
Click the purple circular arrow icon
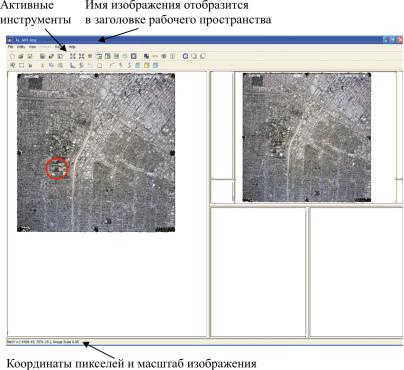185,56
